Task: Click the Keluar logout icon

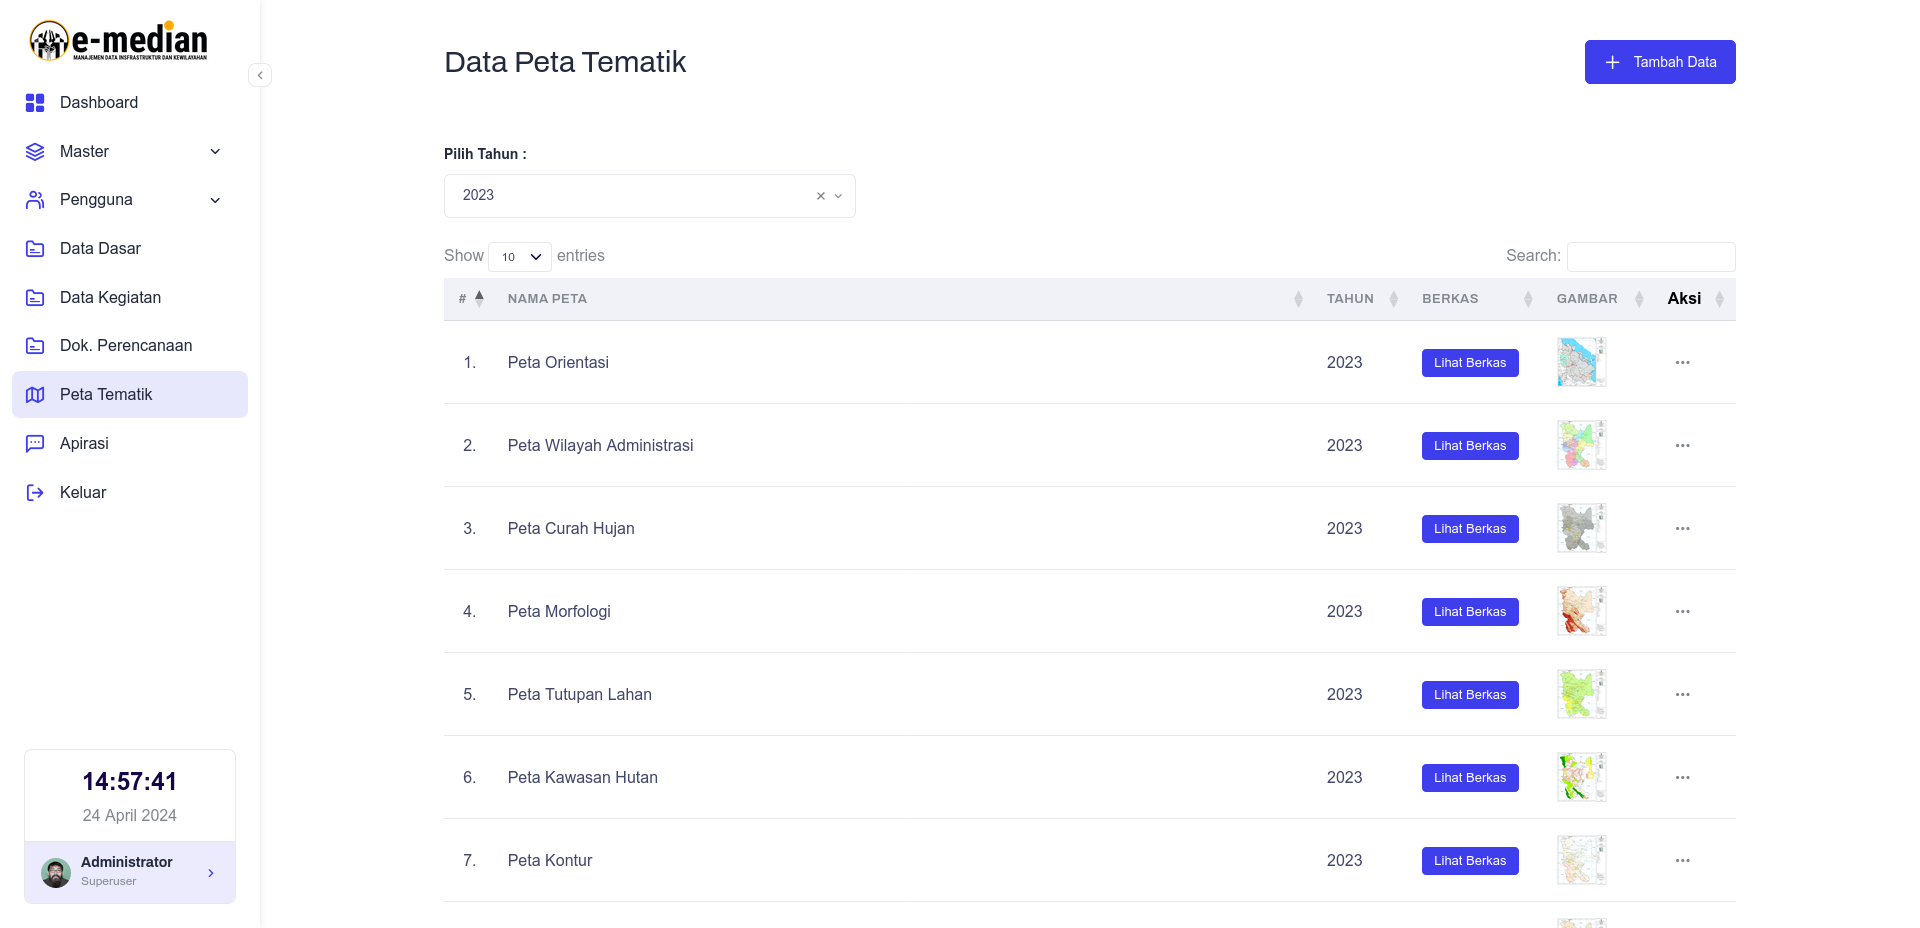Action: 35,493
